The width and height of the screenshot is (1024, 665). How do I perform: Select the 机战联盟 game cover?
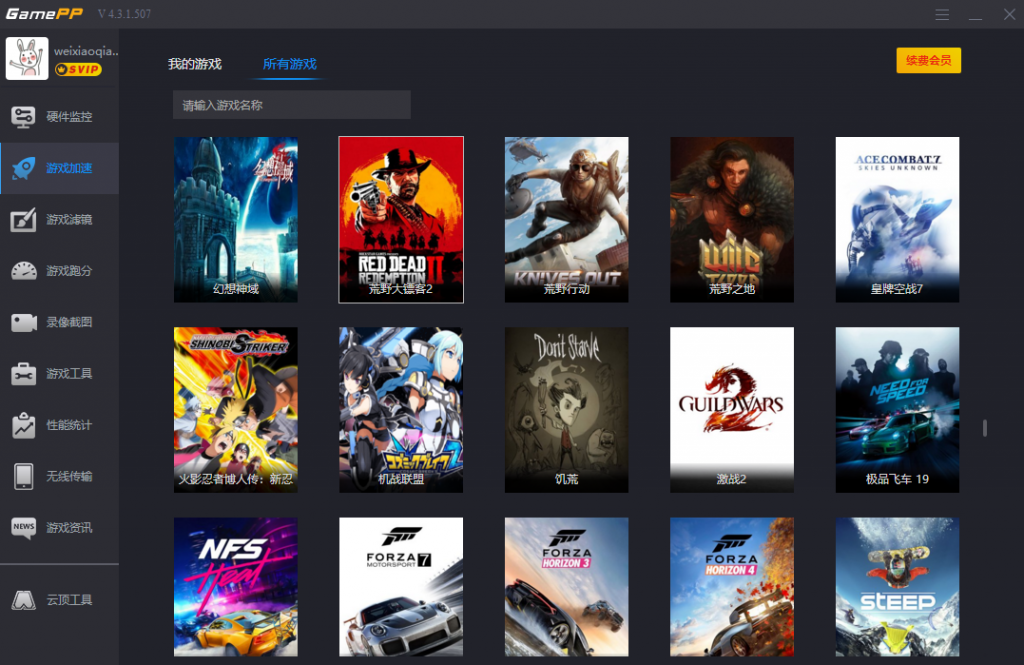pos(401,410)
